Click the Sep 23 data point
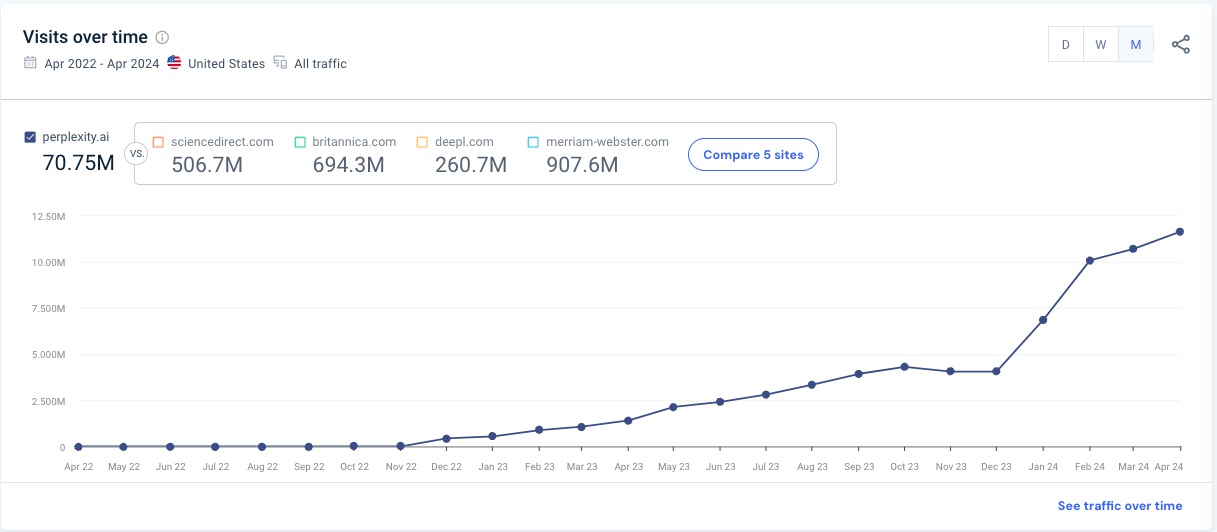Image resolution: width=1217 pixels, height=532 pixels. (859, 374)
